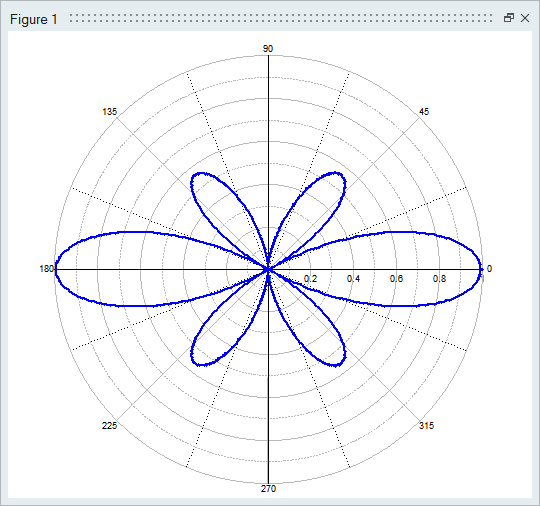
Task: Click the 270 degree angle label
Action: click(x=268, y=488)
